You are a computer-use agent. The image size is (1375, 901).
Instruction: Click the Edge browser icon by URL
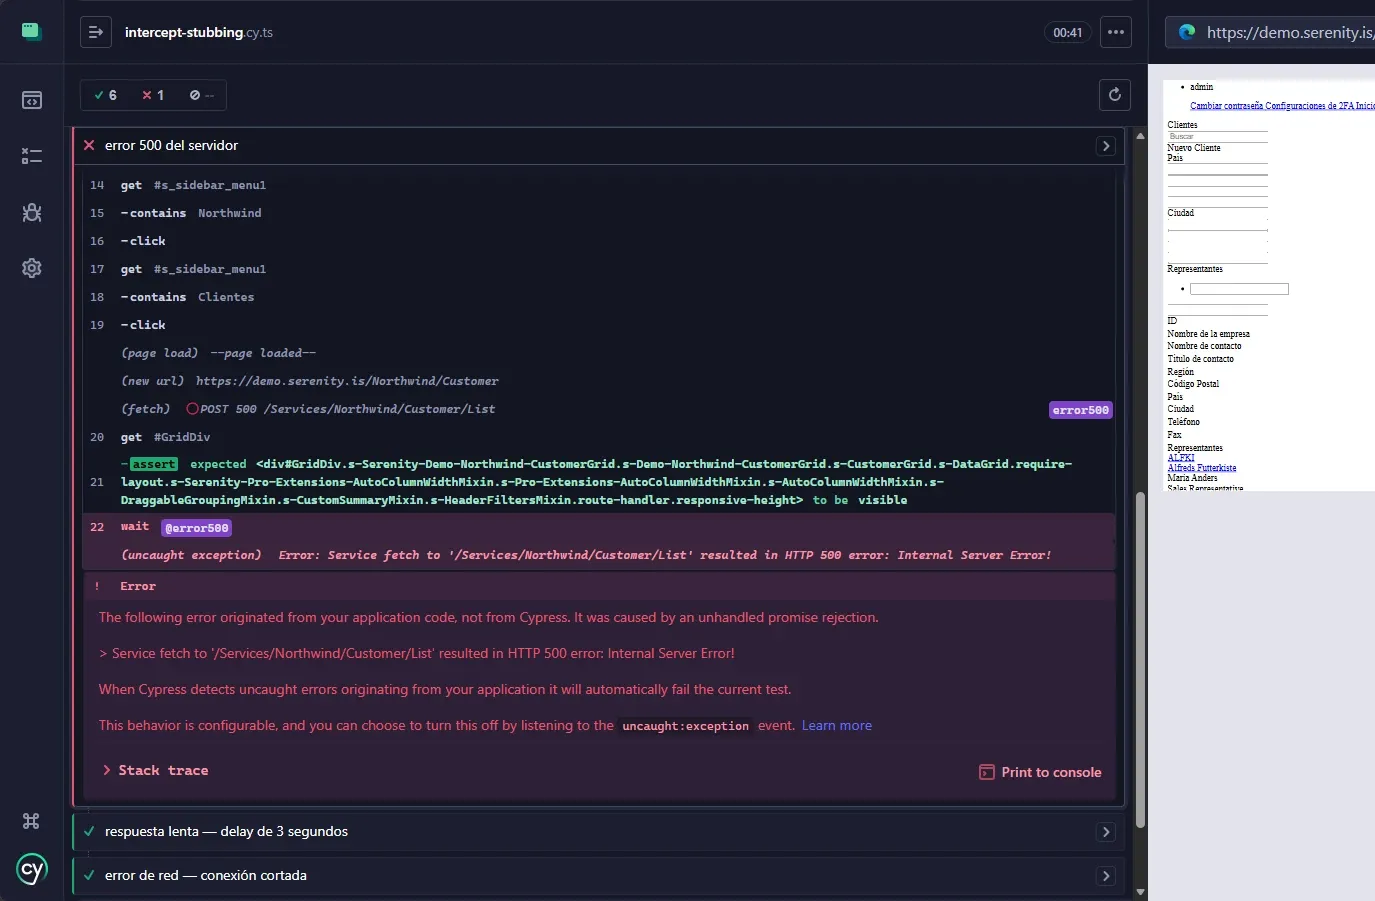(x=1187, y=32)
